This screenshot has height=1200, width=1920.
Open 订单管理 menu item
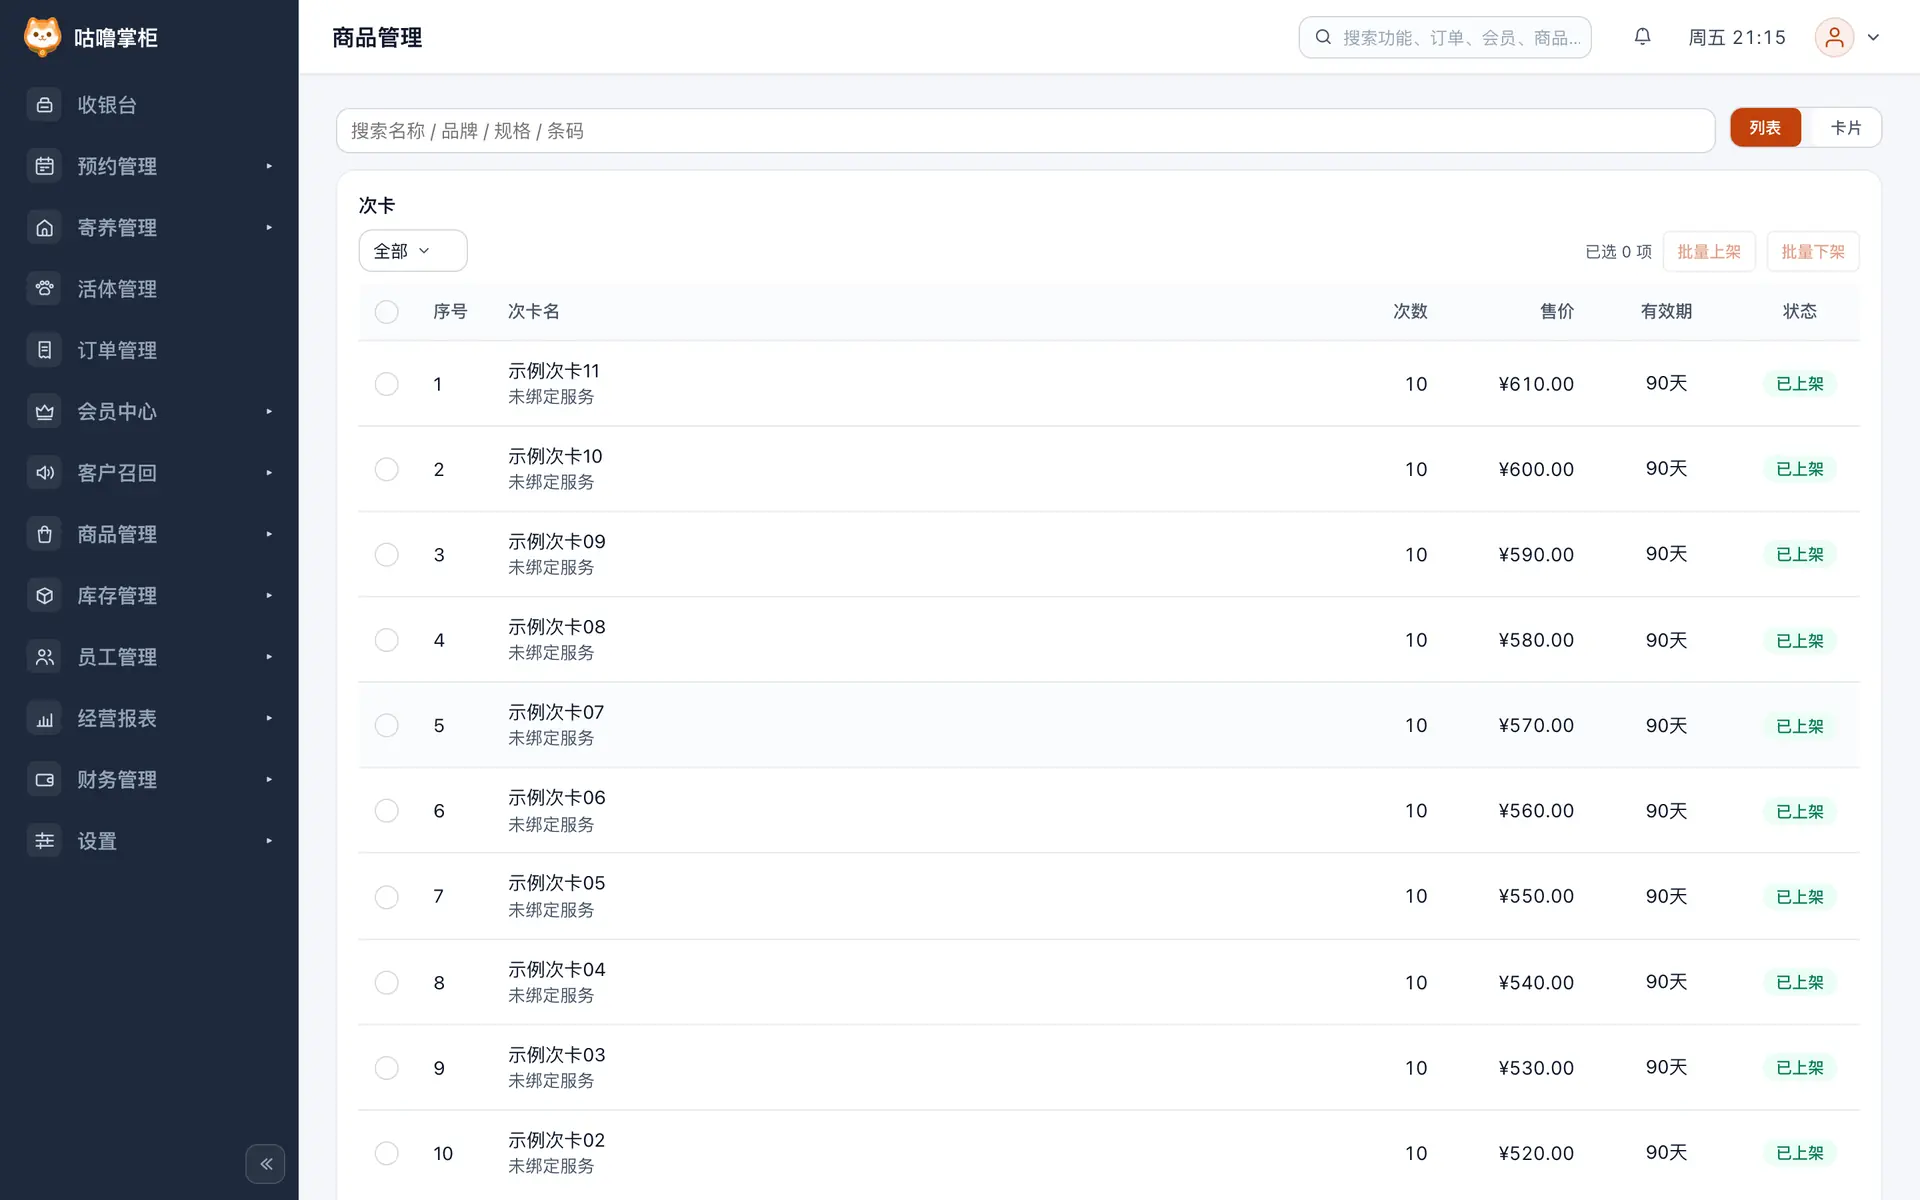[149, 350]
